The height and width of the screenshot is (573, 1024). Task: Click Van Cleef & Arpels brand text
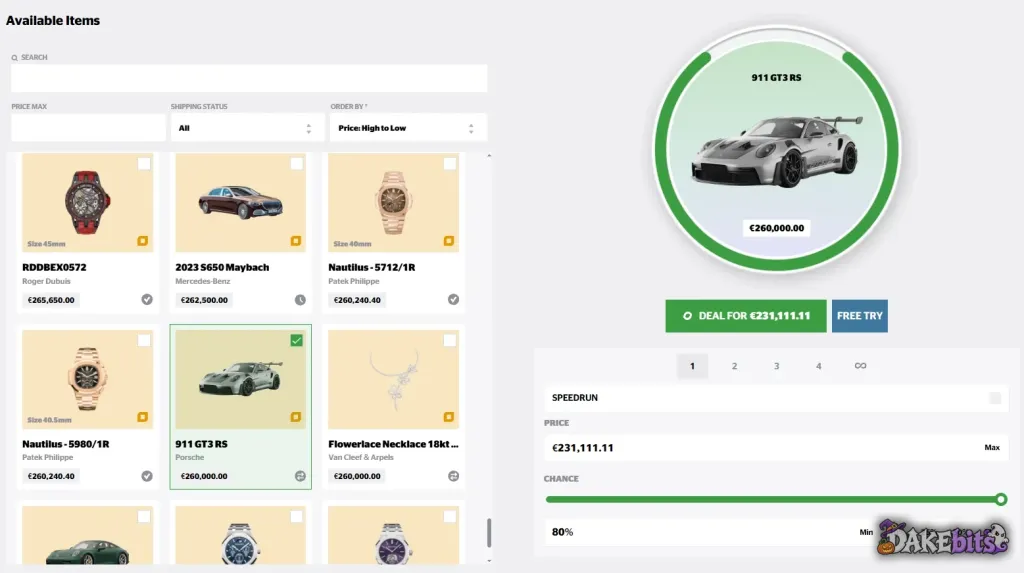360,457
